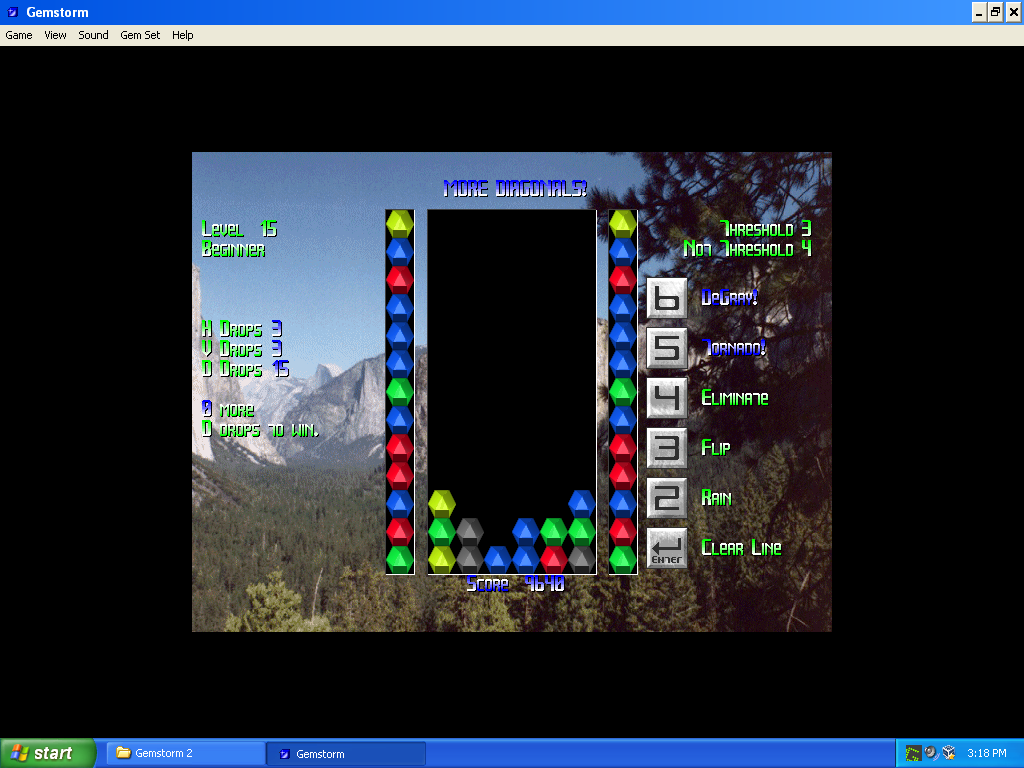Expand the Sound menu
The height and width of the screenshot is (768, 1024).
coord(93,35)
